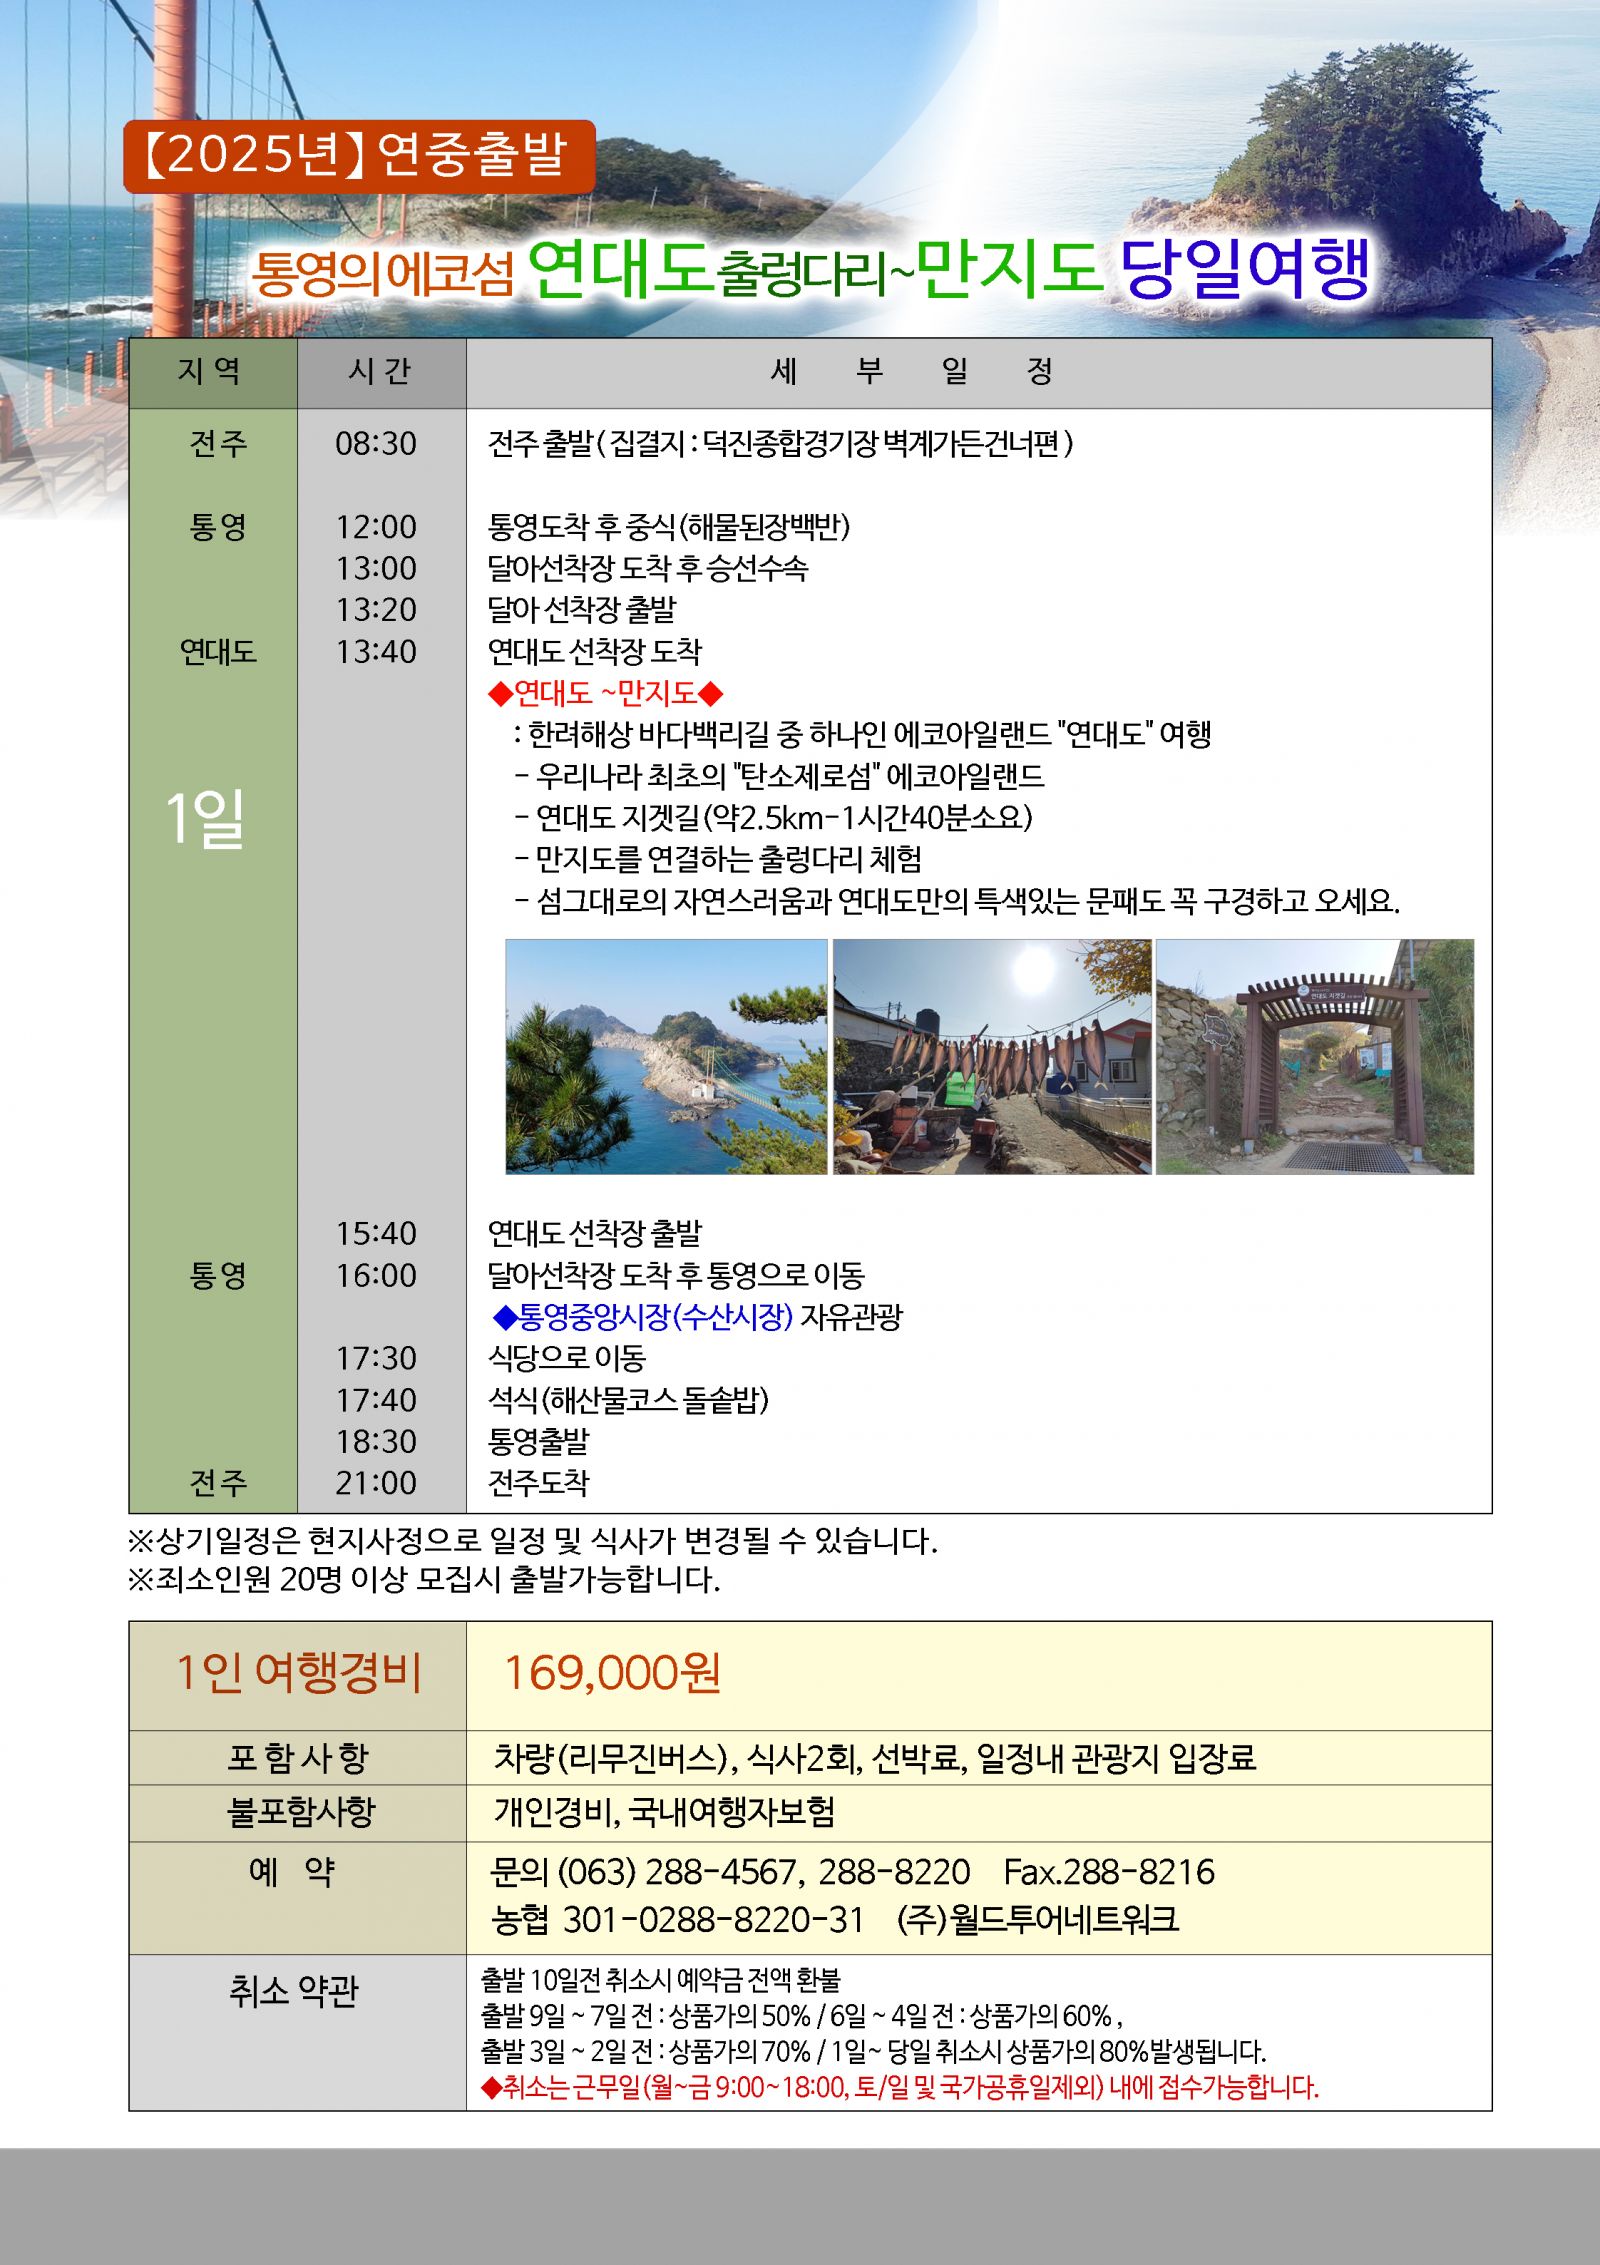Click the title text 통영의에코섬
This screenshot has width=1600, height=2265.
tap(382, 274)
